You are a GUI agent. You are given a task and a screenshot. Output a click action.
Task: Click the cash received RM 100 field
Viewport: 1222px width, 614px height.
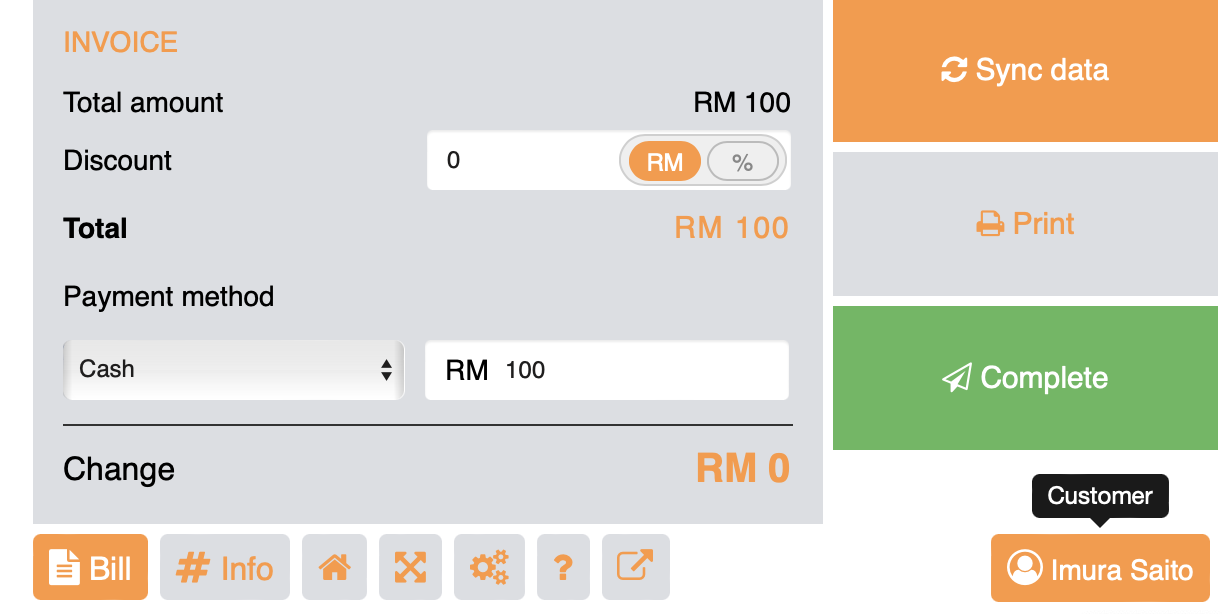tap(640, 371)
